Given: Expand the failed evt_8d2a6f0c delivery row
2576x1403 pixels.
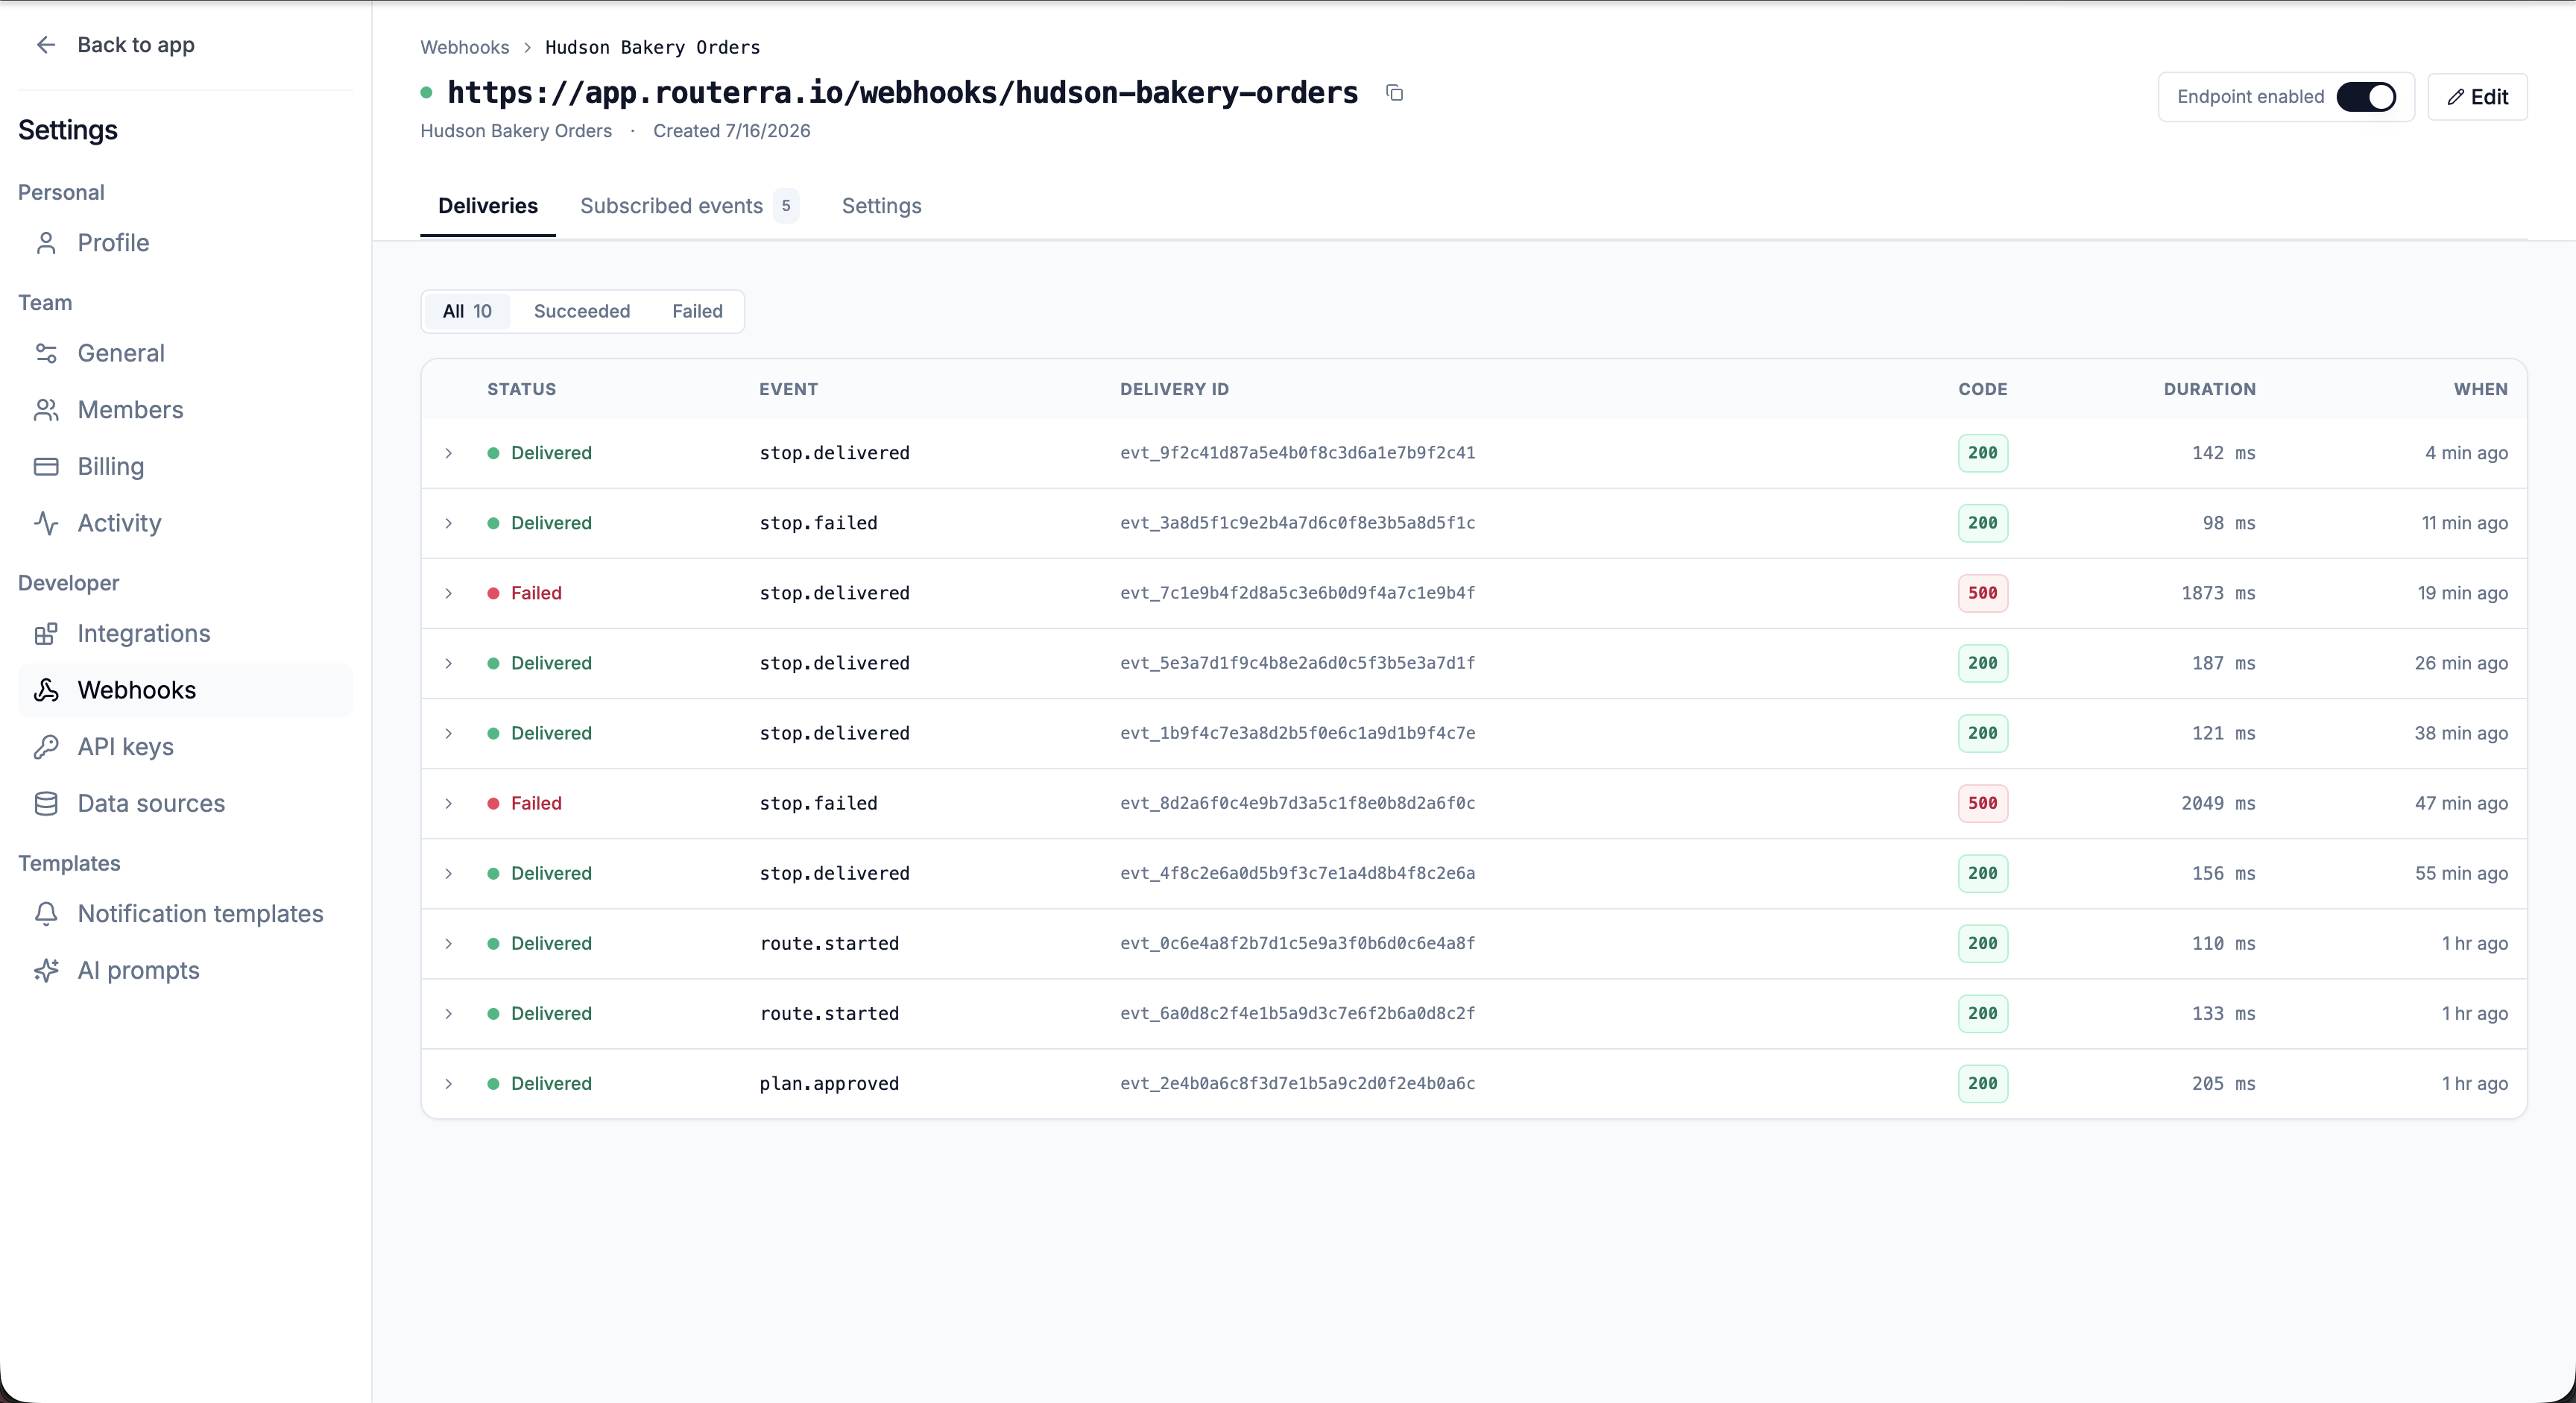Looking at the screenshot, I should click(449, 803).
